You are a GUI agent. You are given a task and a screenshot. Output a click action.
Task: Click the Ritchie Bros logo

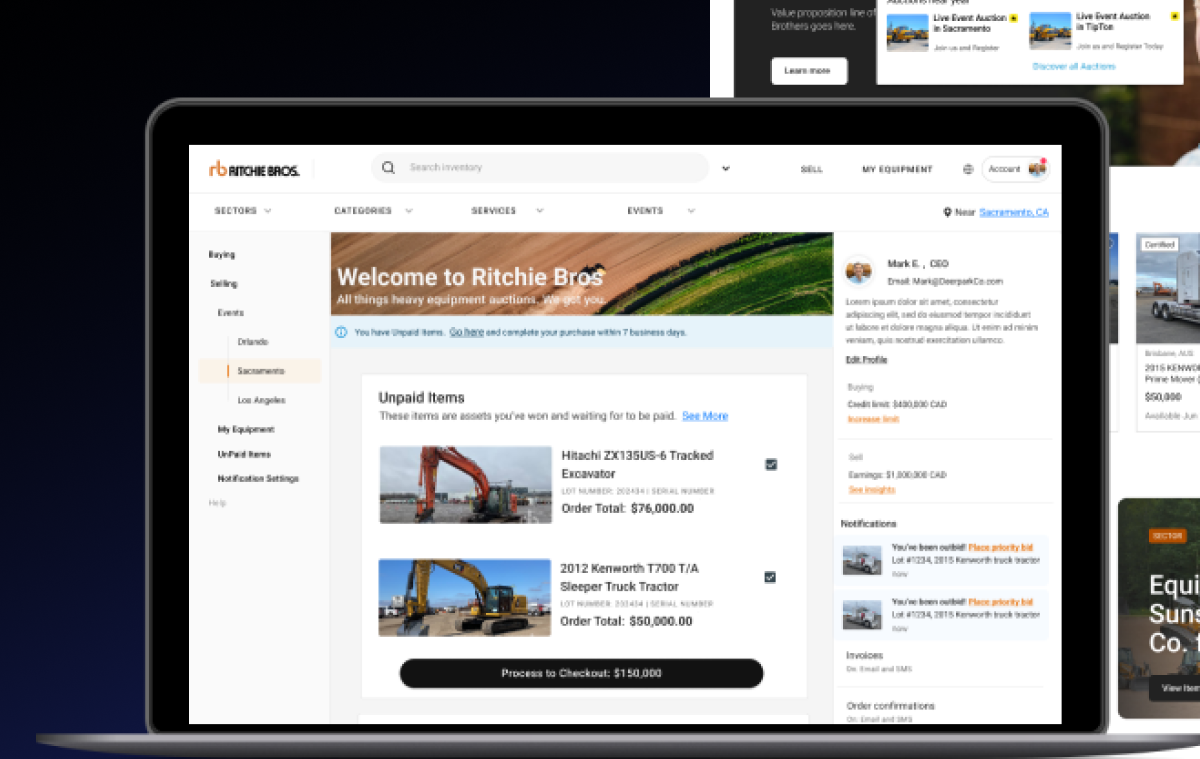254,169
